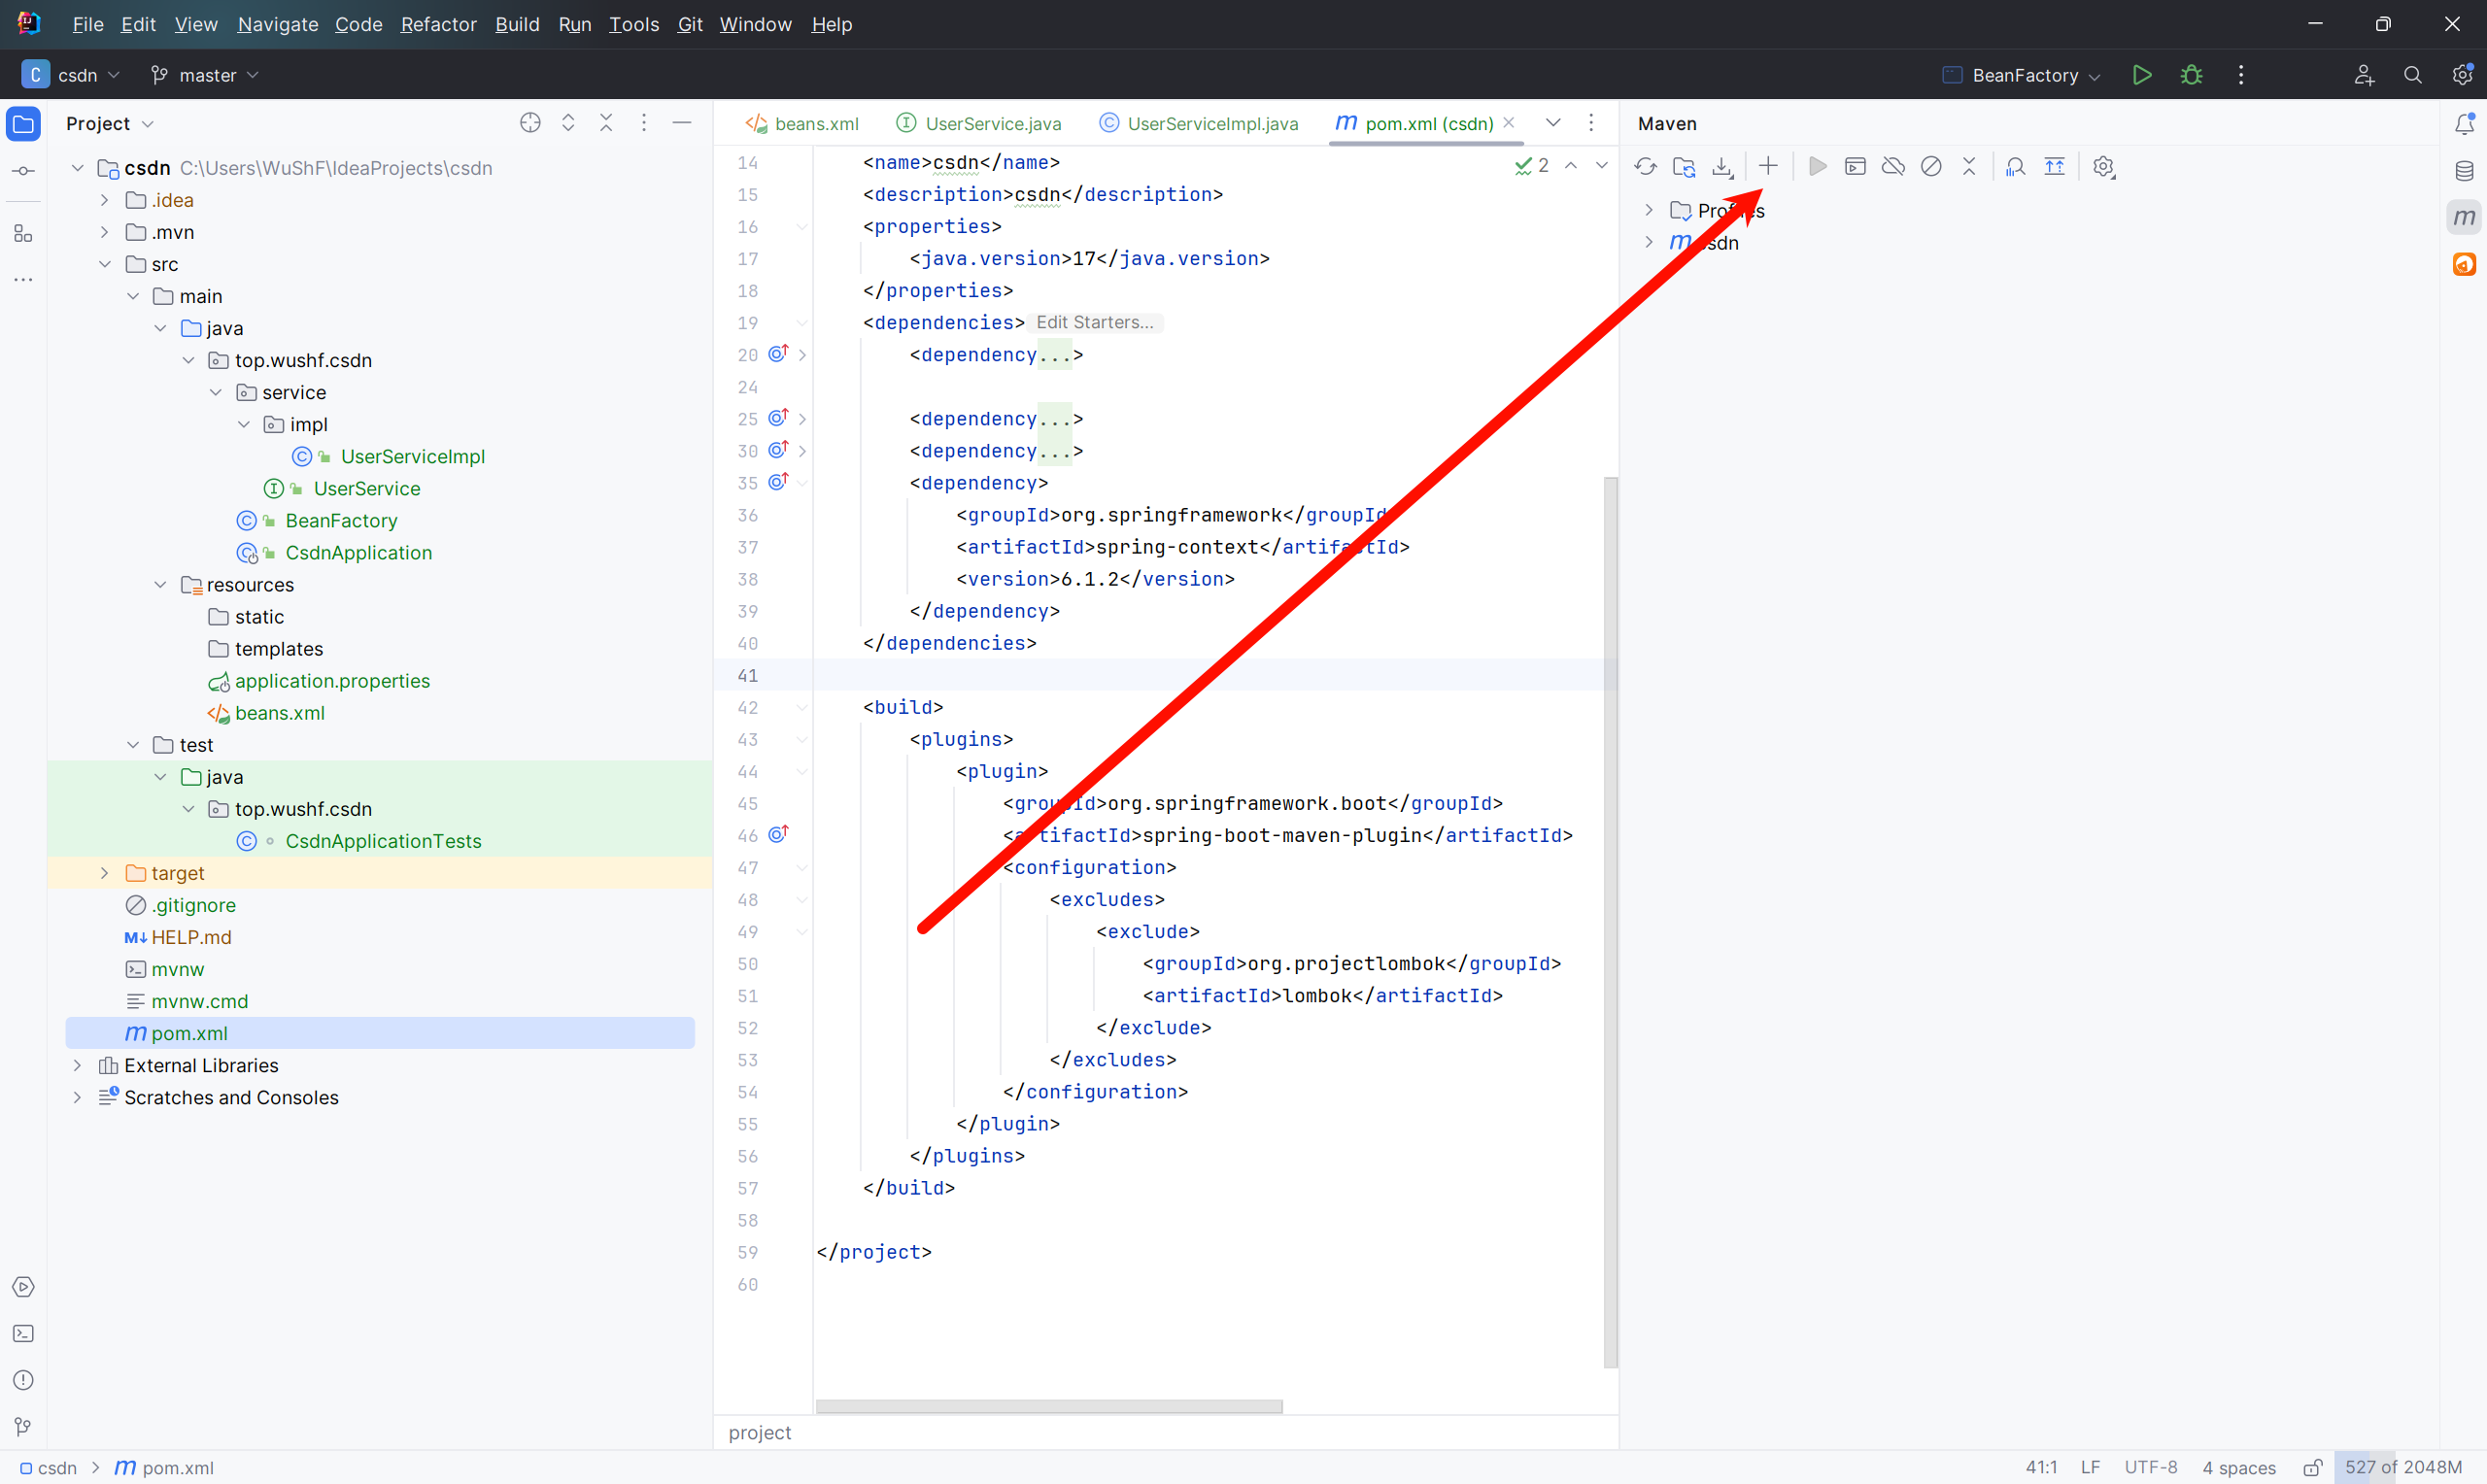2487x1484 pixels.
Task: Unfold dependency block at line 30
Action: tap(802, 451)
